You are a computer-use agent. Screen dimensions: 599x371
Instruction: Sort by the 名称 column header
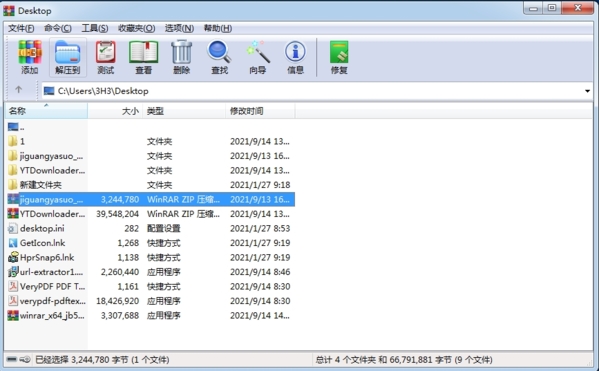46,111
